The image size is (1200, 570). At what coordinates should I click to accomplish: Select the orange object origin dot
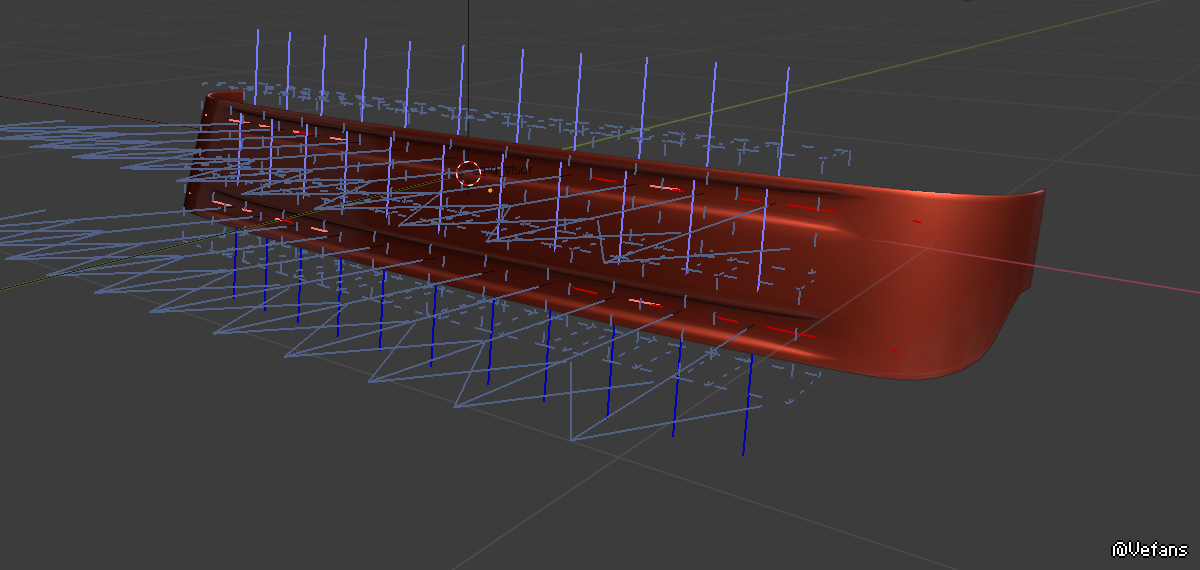tap(490, 189)
